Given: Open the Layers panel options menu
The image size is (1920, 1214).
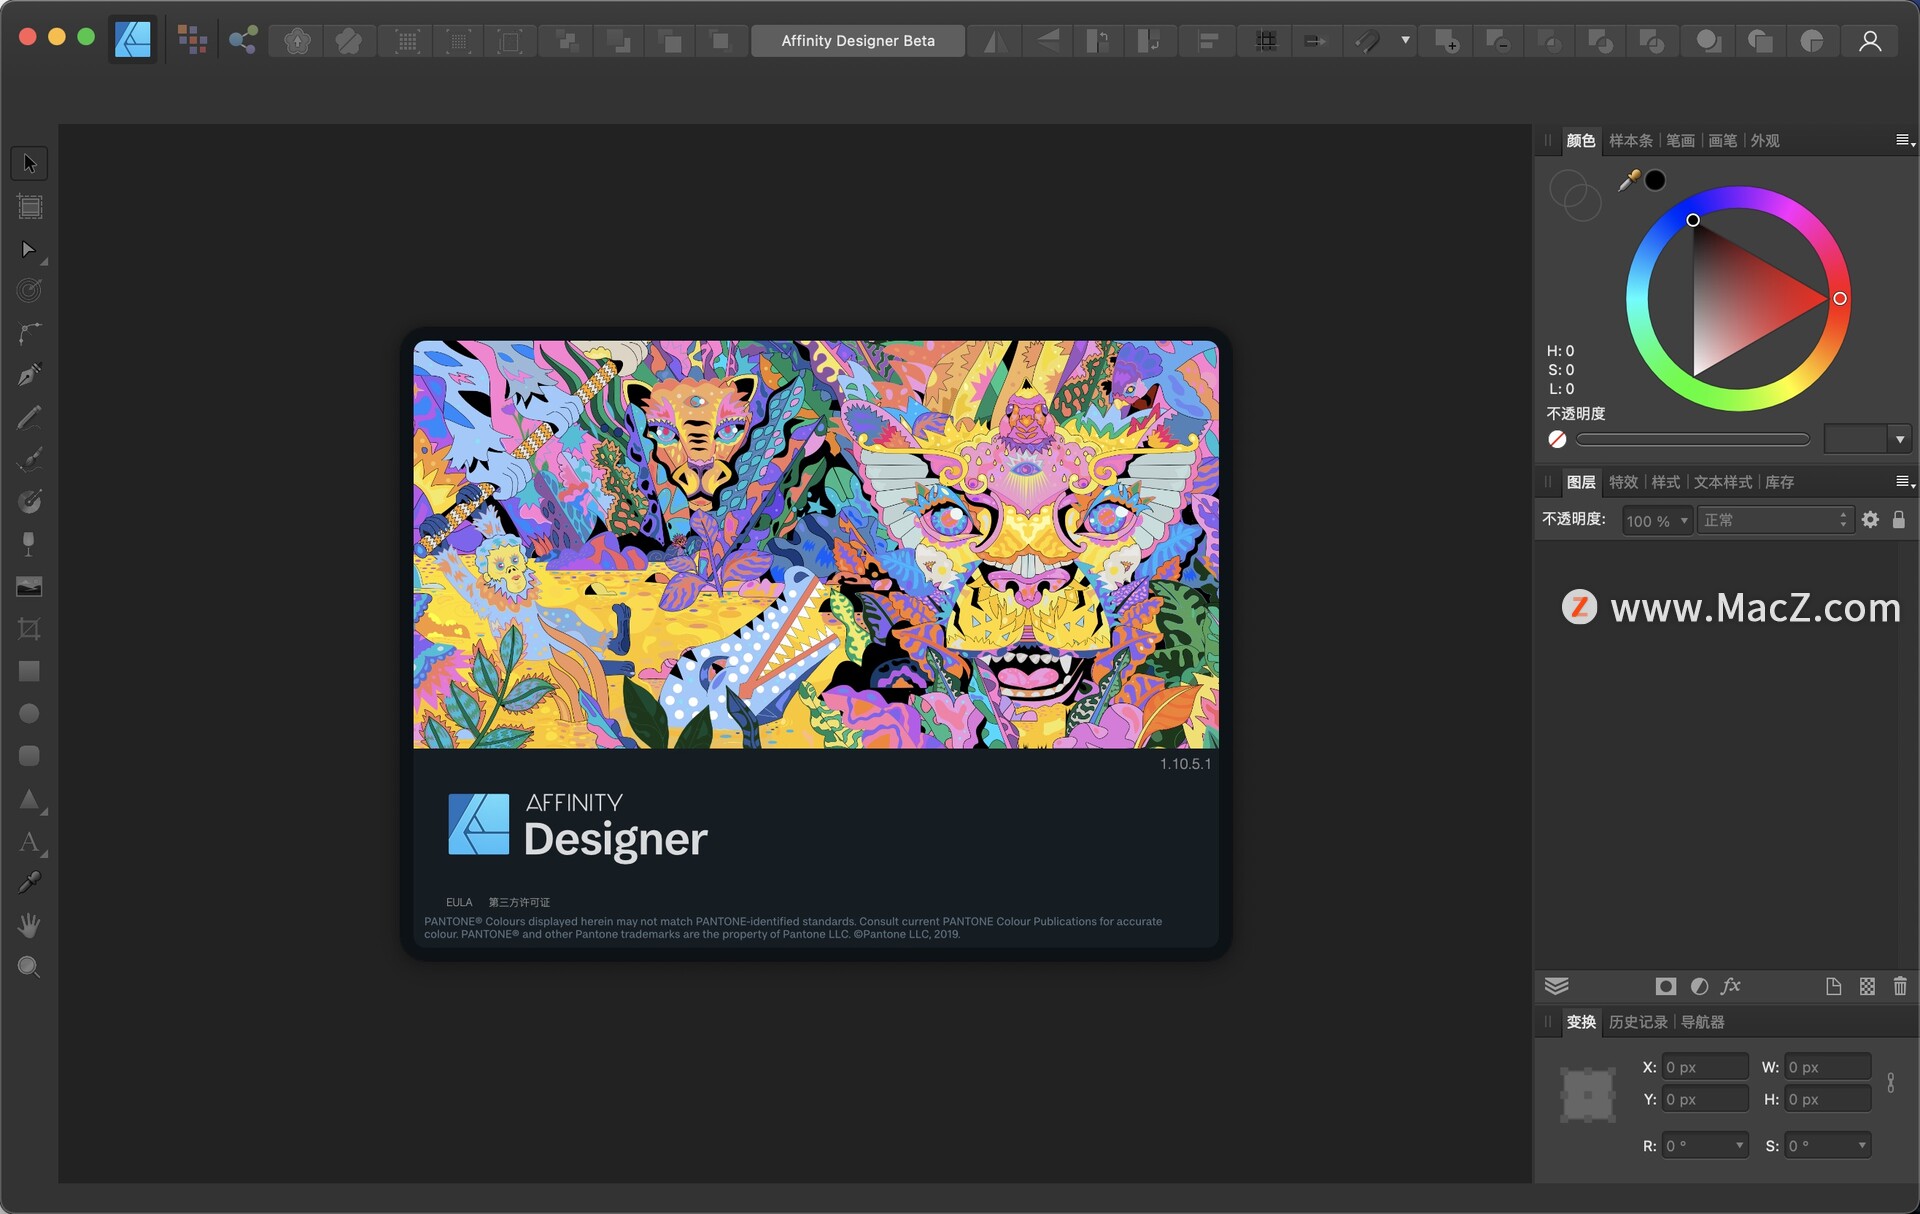Looking at the screenshot, I should 1905,482.
